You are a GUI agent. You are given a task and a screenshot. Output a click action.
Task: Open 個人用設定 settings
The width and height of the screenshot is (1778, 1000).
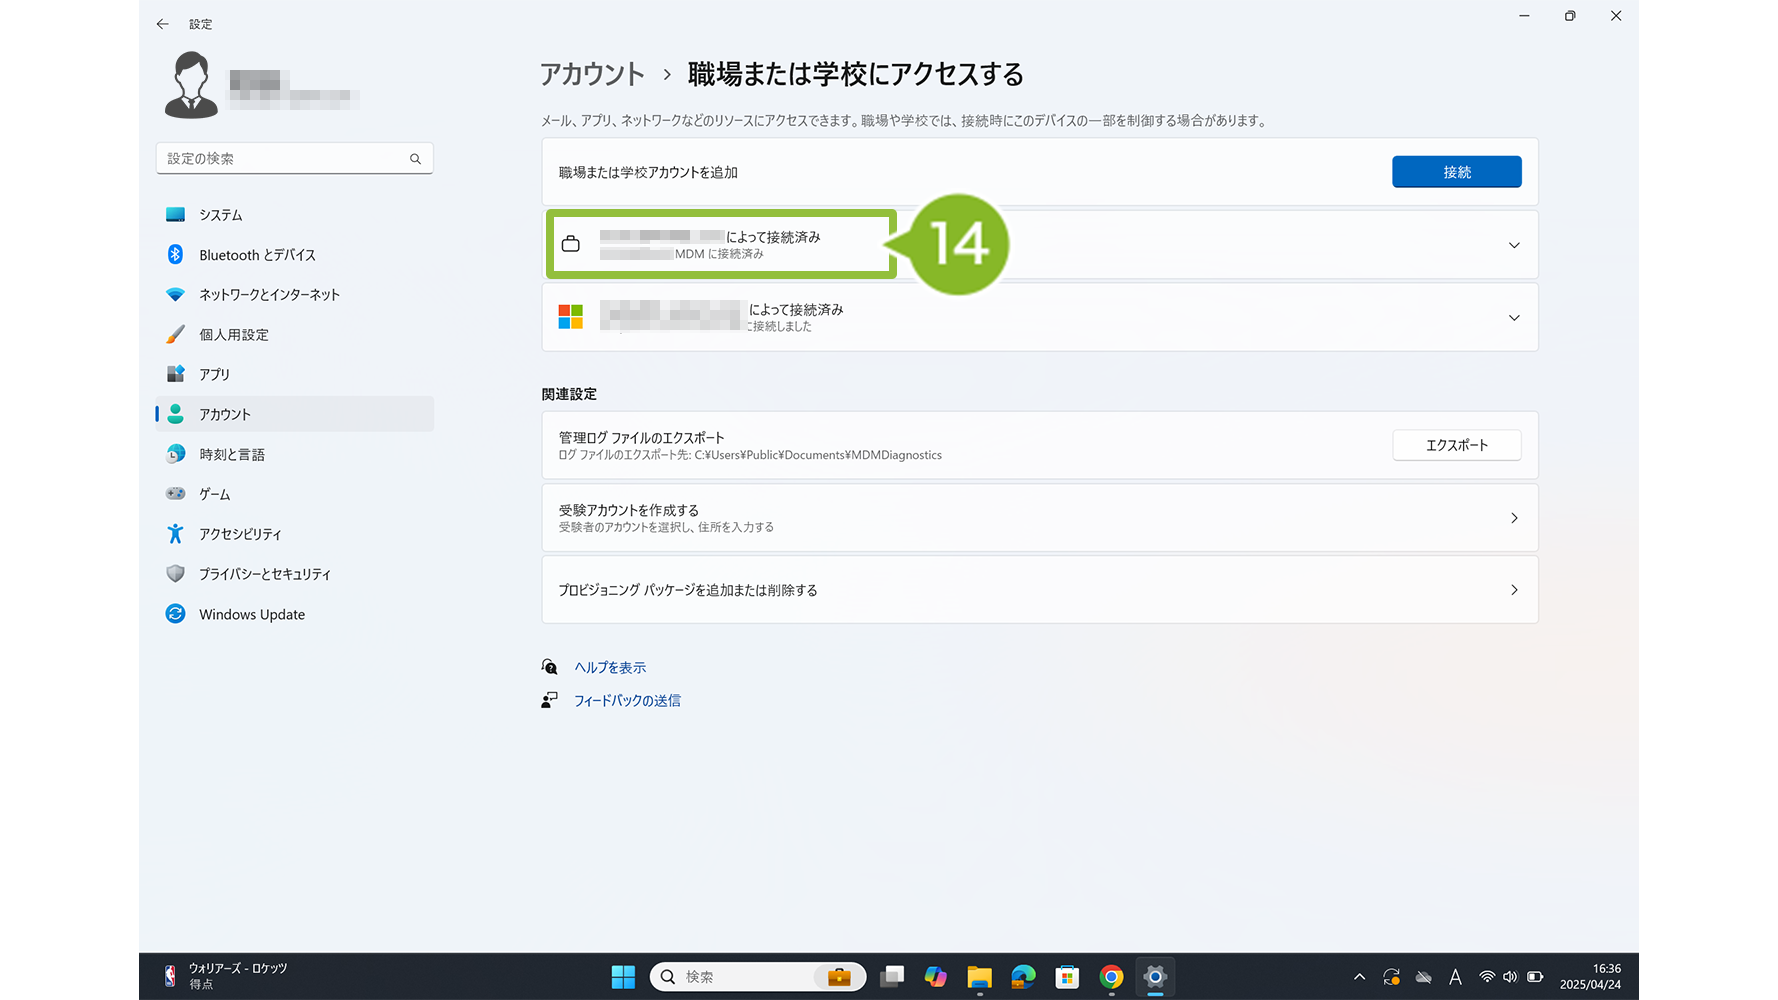294,335
